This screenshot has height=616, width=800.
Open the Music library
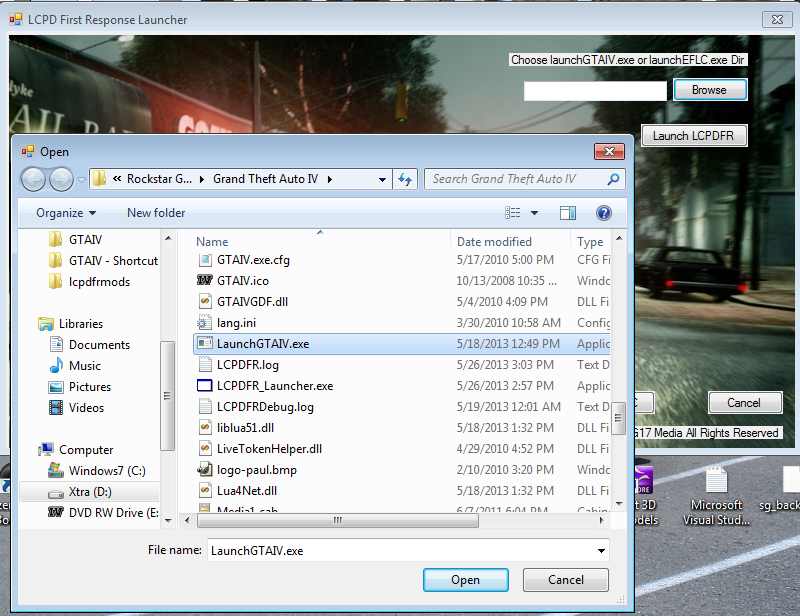[84, 366]
